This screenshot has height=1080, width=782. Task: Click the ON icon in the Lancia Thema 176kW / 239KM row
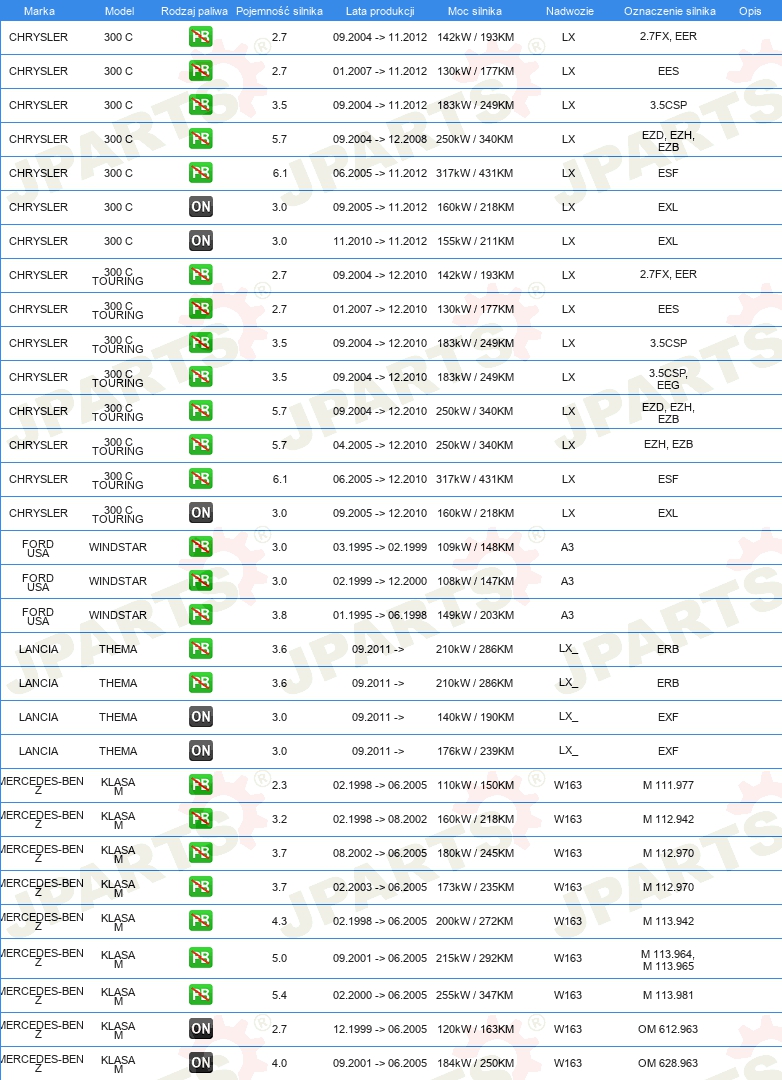click(200, 751)
